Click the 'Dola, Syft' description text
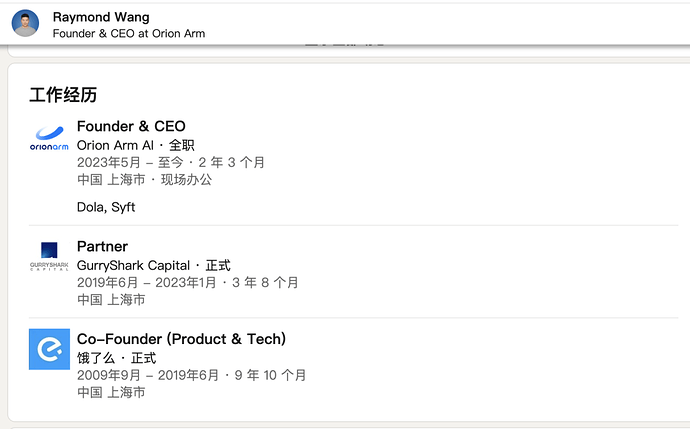The image size is (690, 429). coord(105,207)
